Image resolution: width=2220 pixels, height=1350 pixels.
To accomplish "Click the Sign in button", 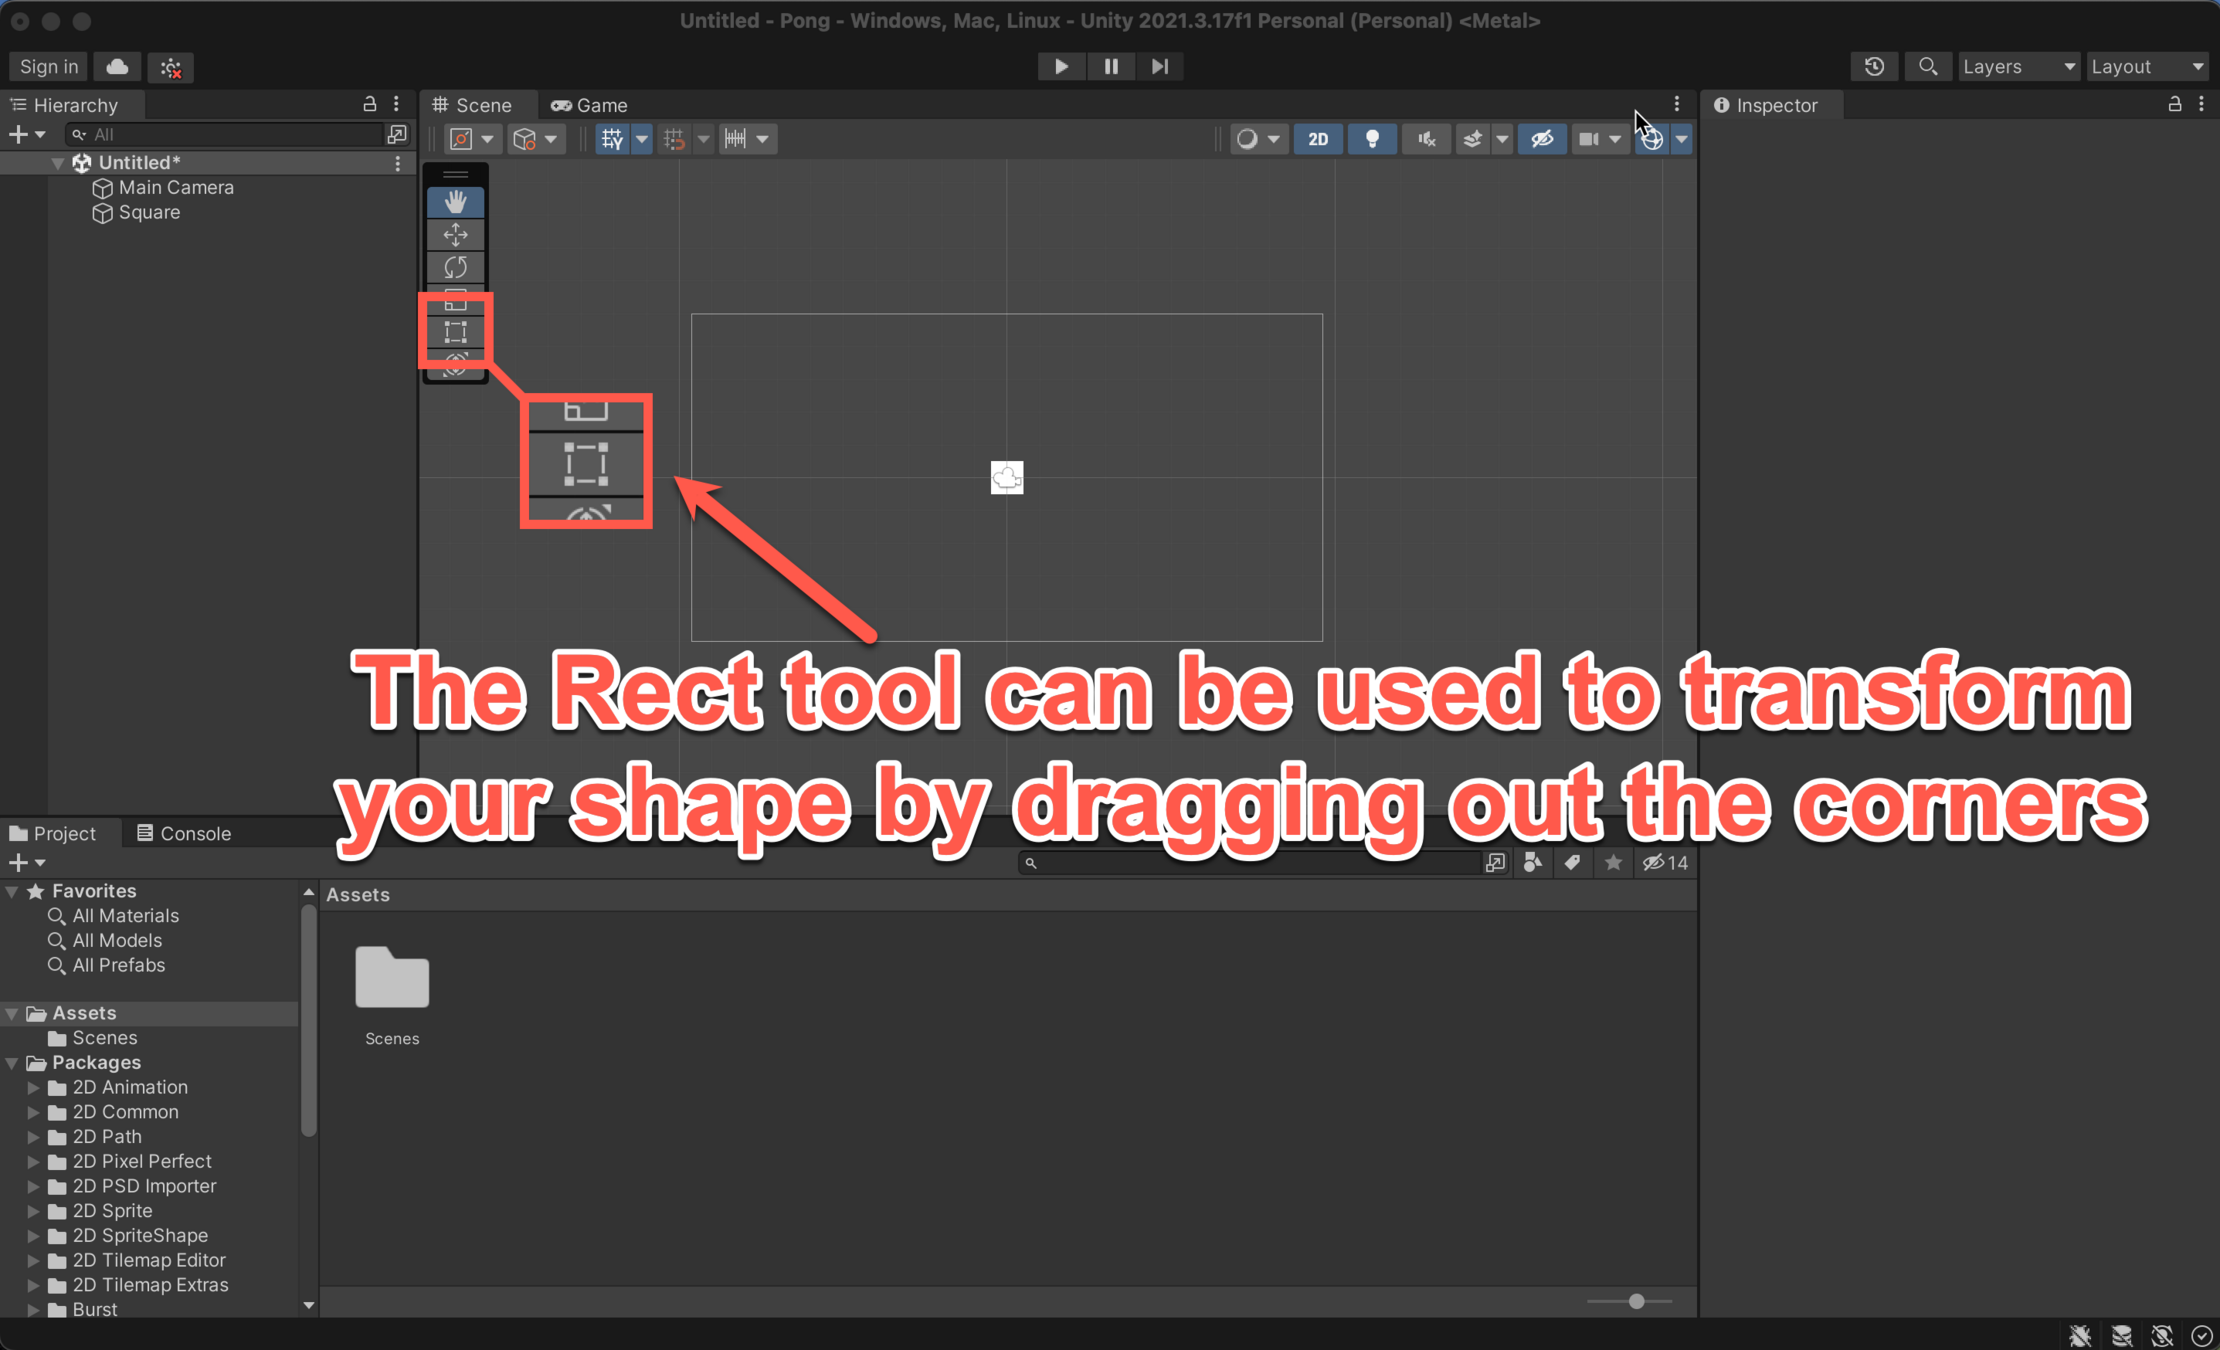I will [x=48, y=66].
